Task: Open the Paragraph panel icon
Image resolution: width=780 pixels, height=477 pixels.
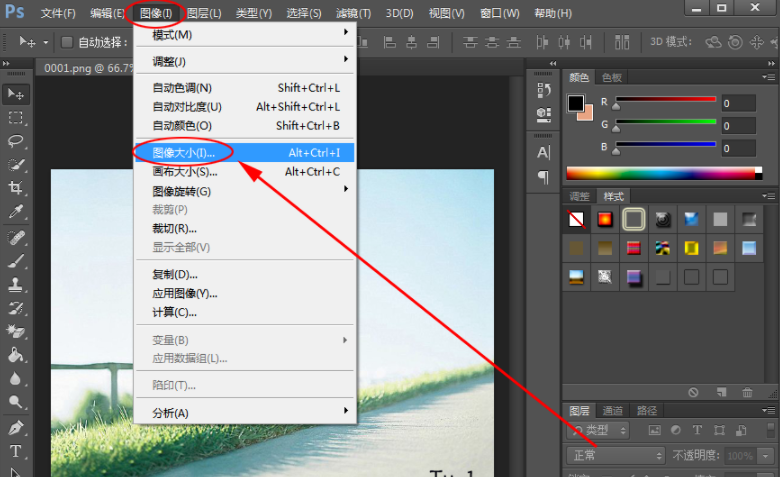Action: pyautogui.click(x=544, y=177)
